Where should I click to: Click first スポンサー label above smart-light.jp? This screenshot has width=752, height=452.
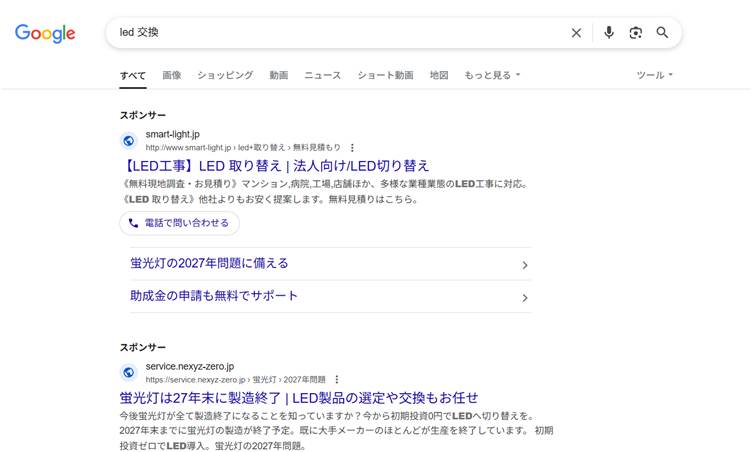[x=142, y=115]
